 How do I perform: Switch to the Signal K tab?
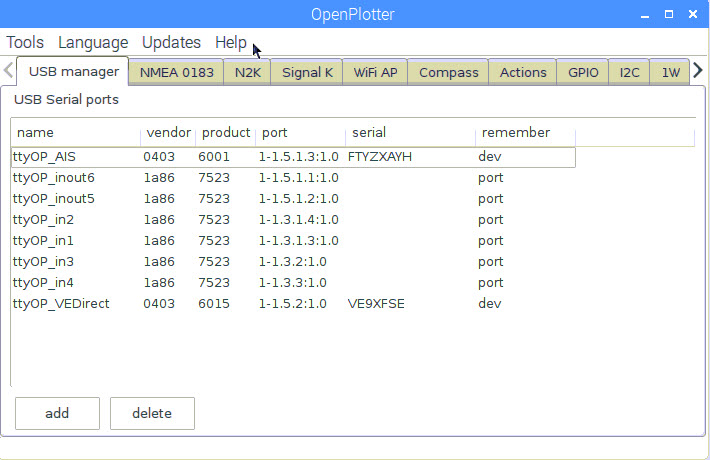click(x=307, y=72)
